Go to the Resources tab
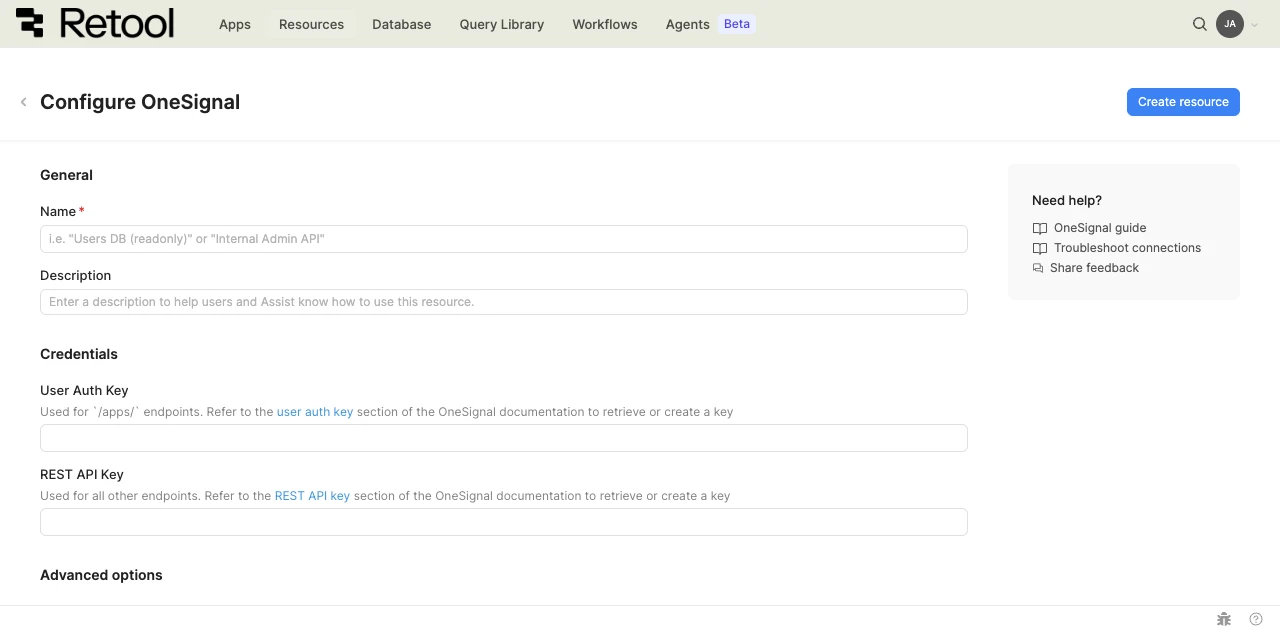 point(311,24)
